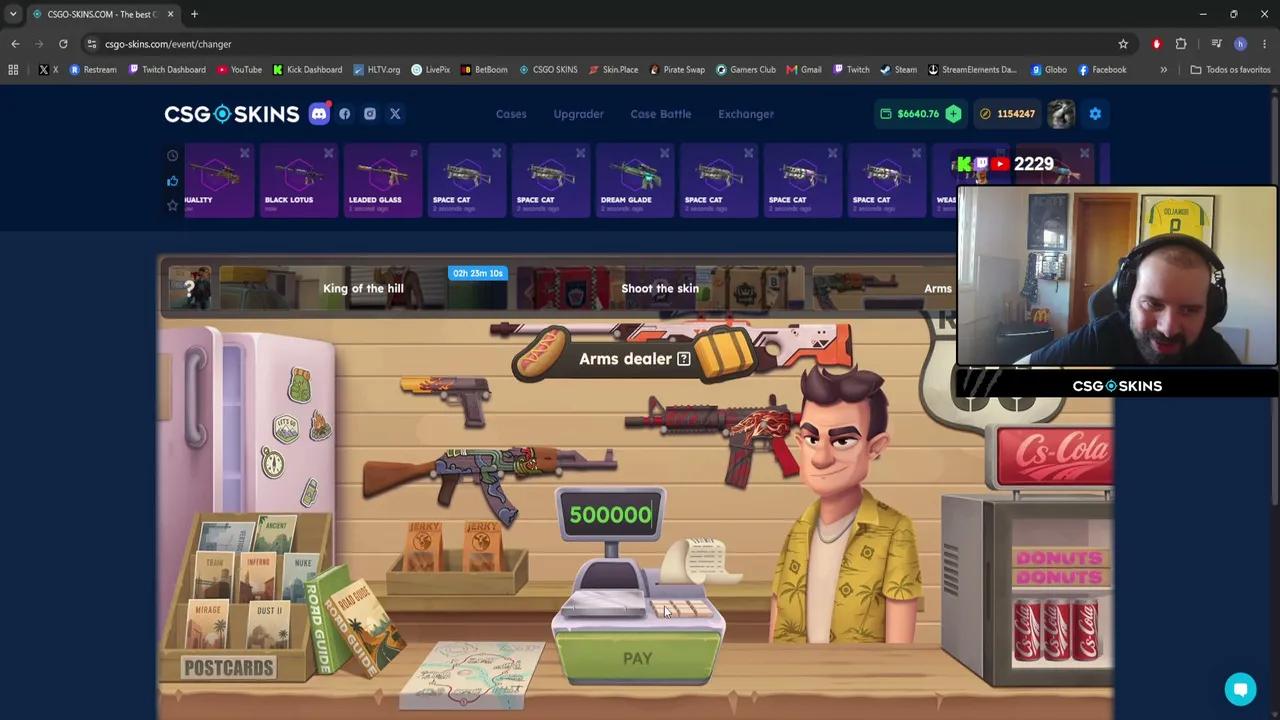Open the Chrome menu three dots
Screen dimensions: 1280x720
tap(1265, 44)
